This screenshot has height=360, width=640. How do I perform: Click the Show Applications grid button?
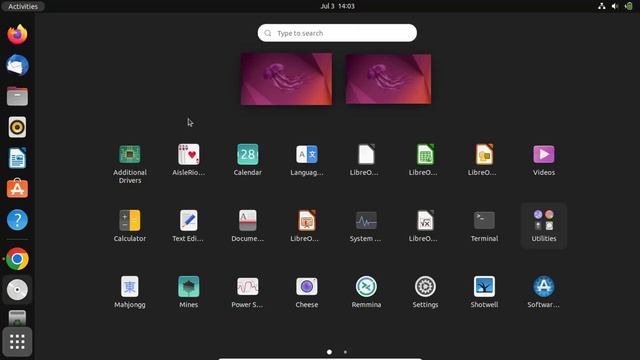pos(17,342)
